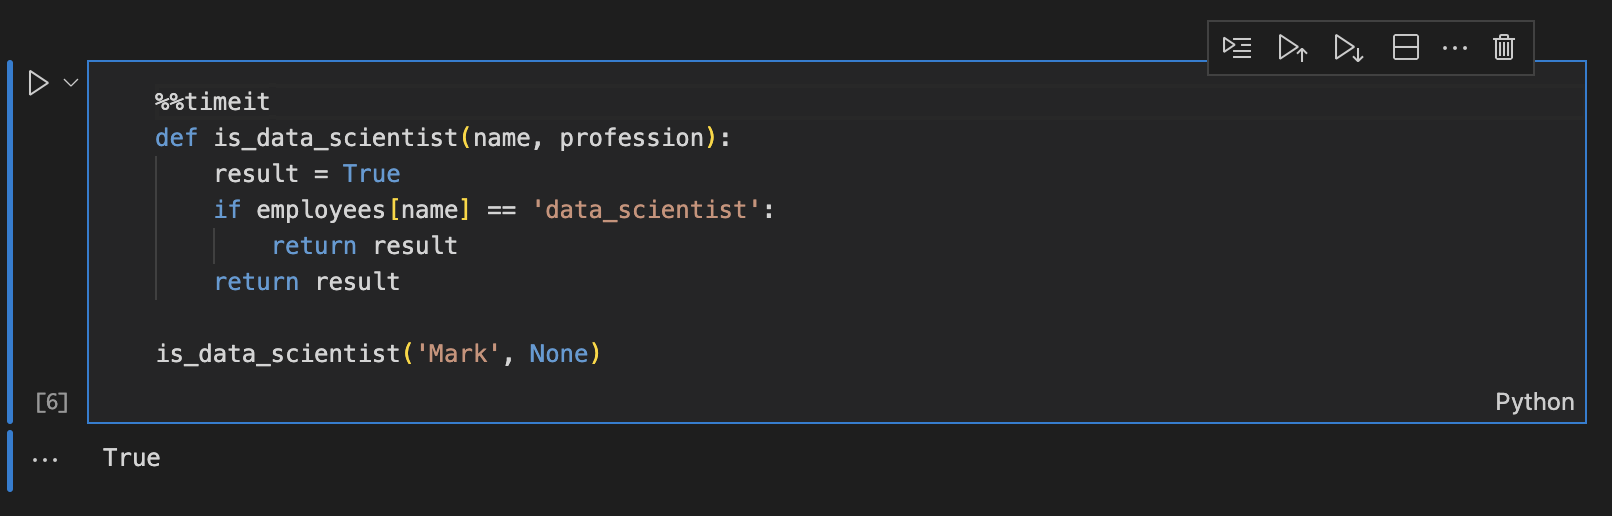
Task: Click on the True output text
Action: coord(131,458)
